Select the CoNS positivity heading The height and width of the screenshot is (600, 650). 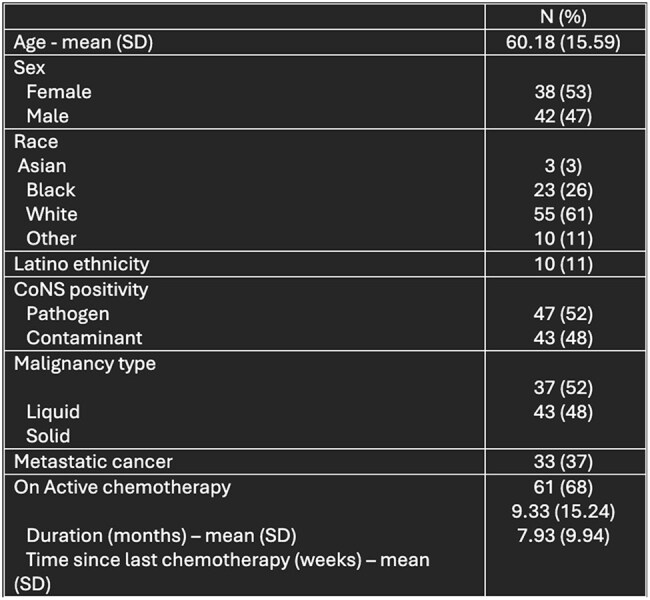pyautogui.click(x=81, y=289)
